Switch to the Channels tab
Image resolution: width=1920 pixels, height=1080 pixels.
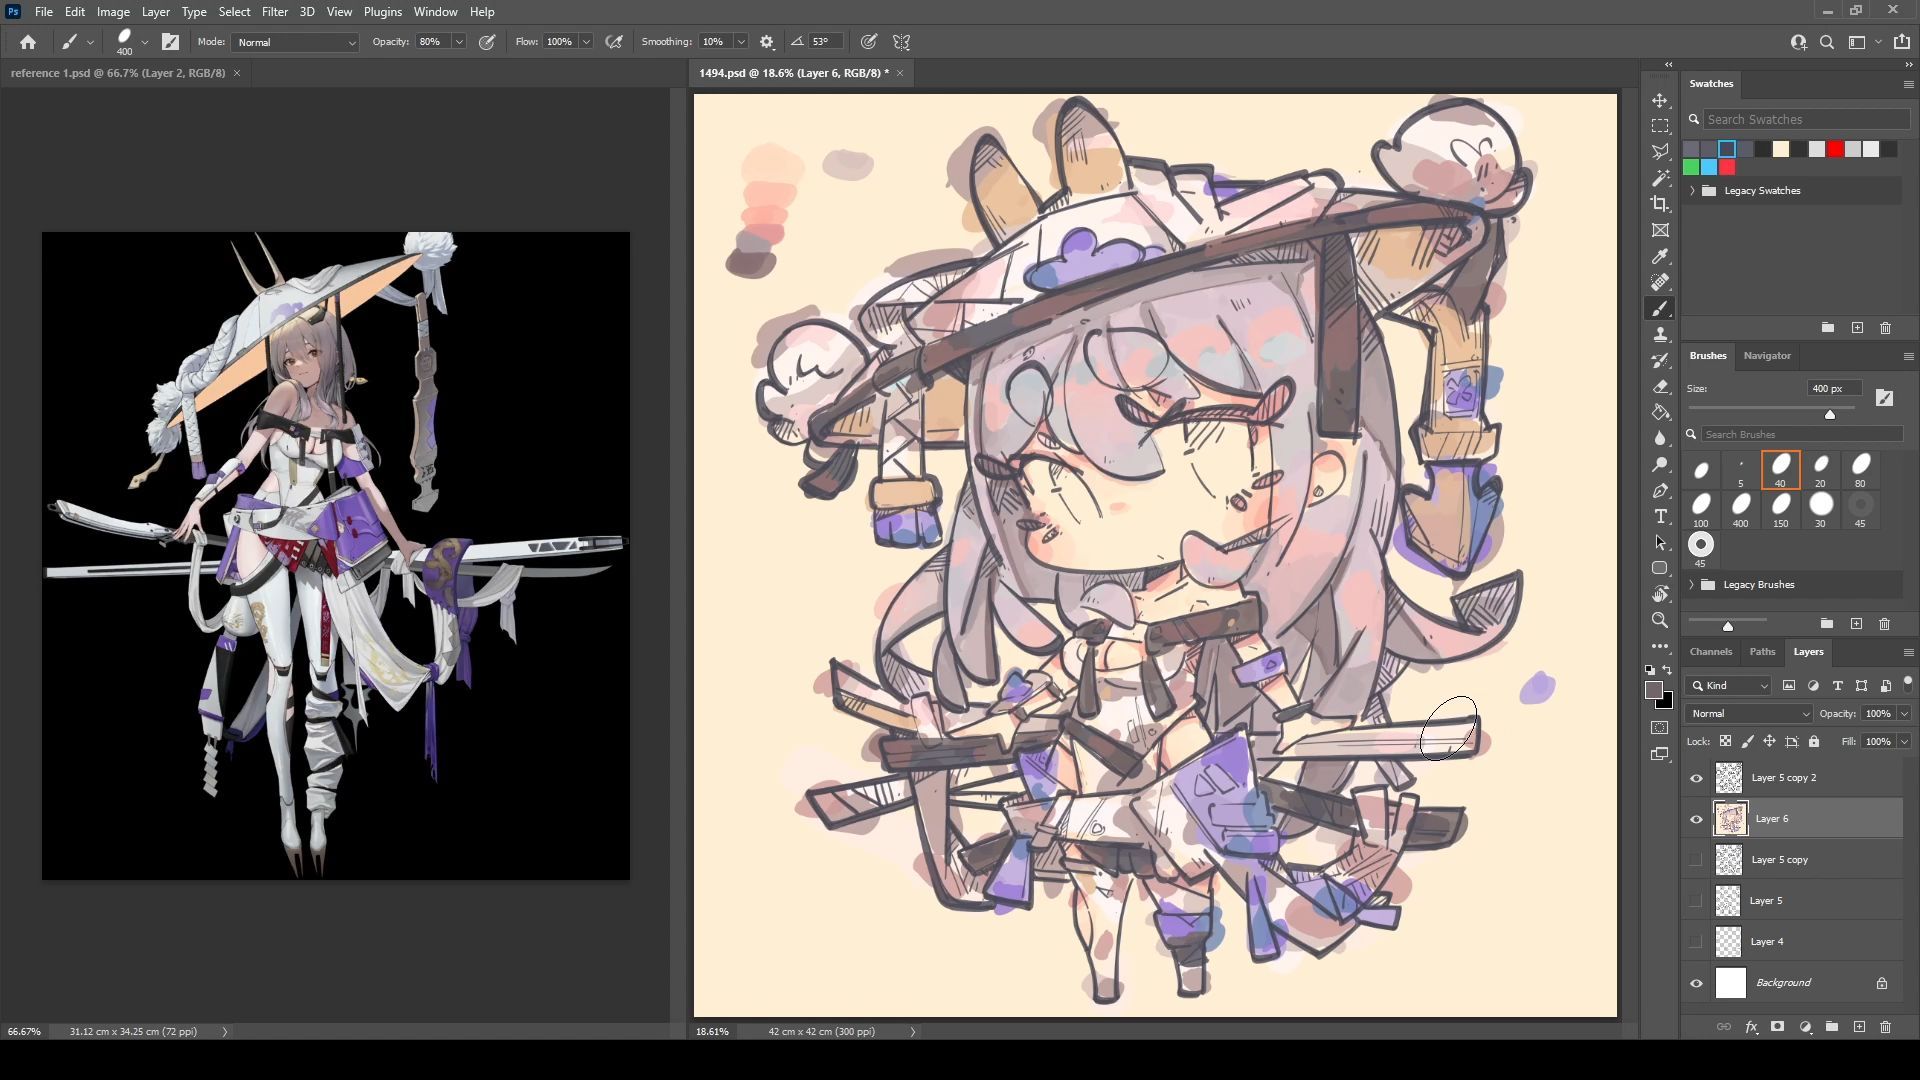coord(1711,652)
